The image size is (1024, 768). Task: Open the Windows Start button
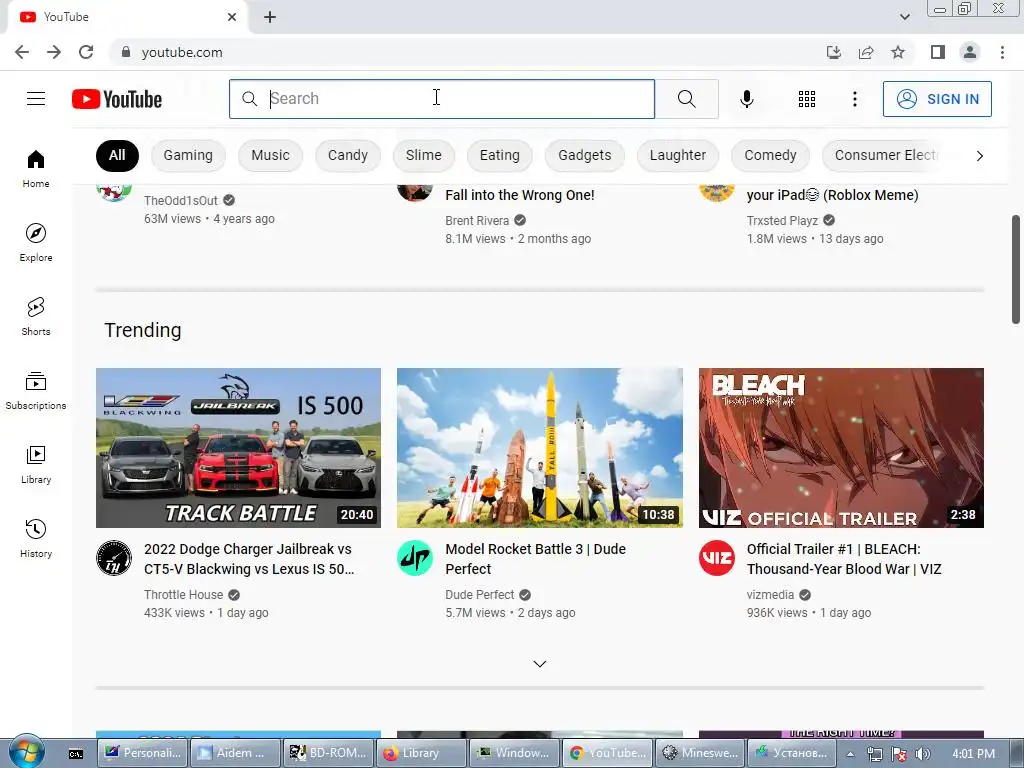(x=27, y=751)
